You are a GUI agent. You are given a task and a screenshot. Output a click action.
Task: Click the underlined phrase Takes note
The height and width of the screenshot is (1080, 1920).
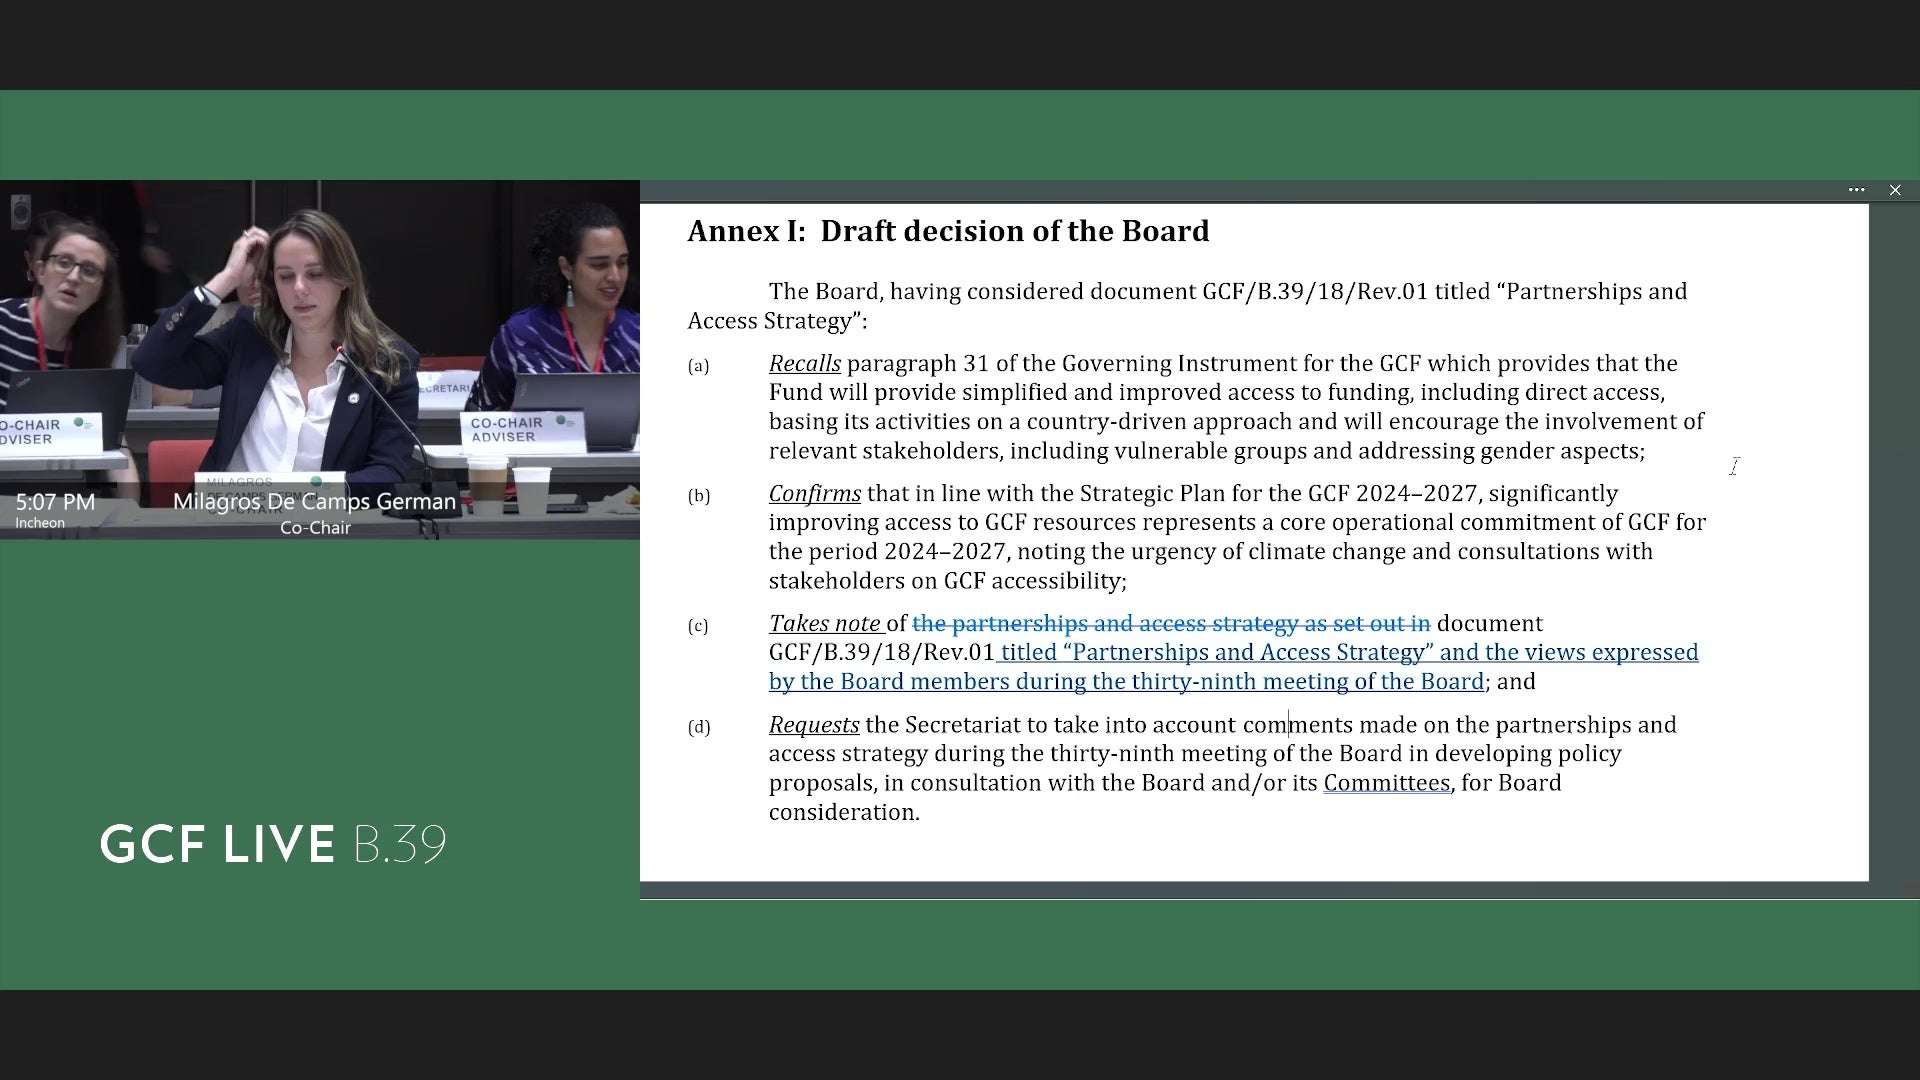825,624
